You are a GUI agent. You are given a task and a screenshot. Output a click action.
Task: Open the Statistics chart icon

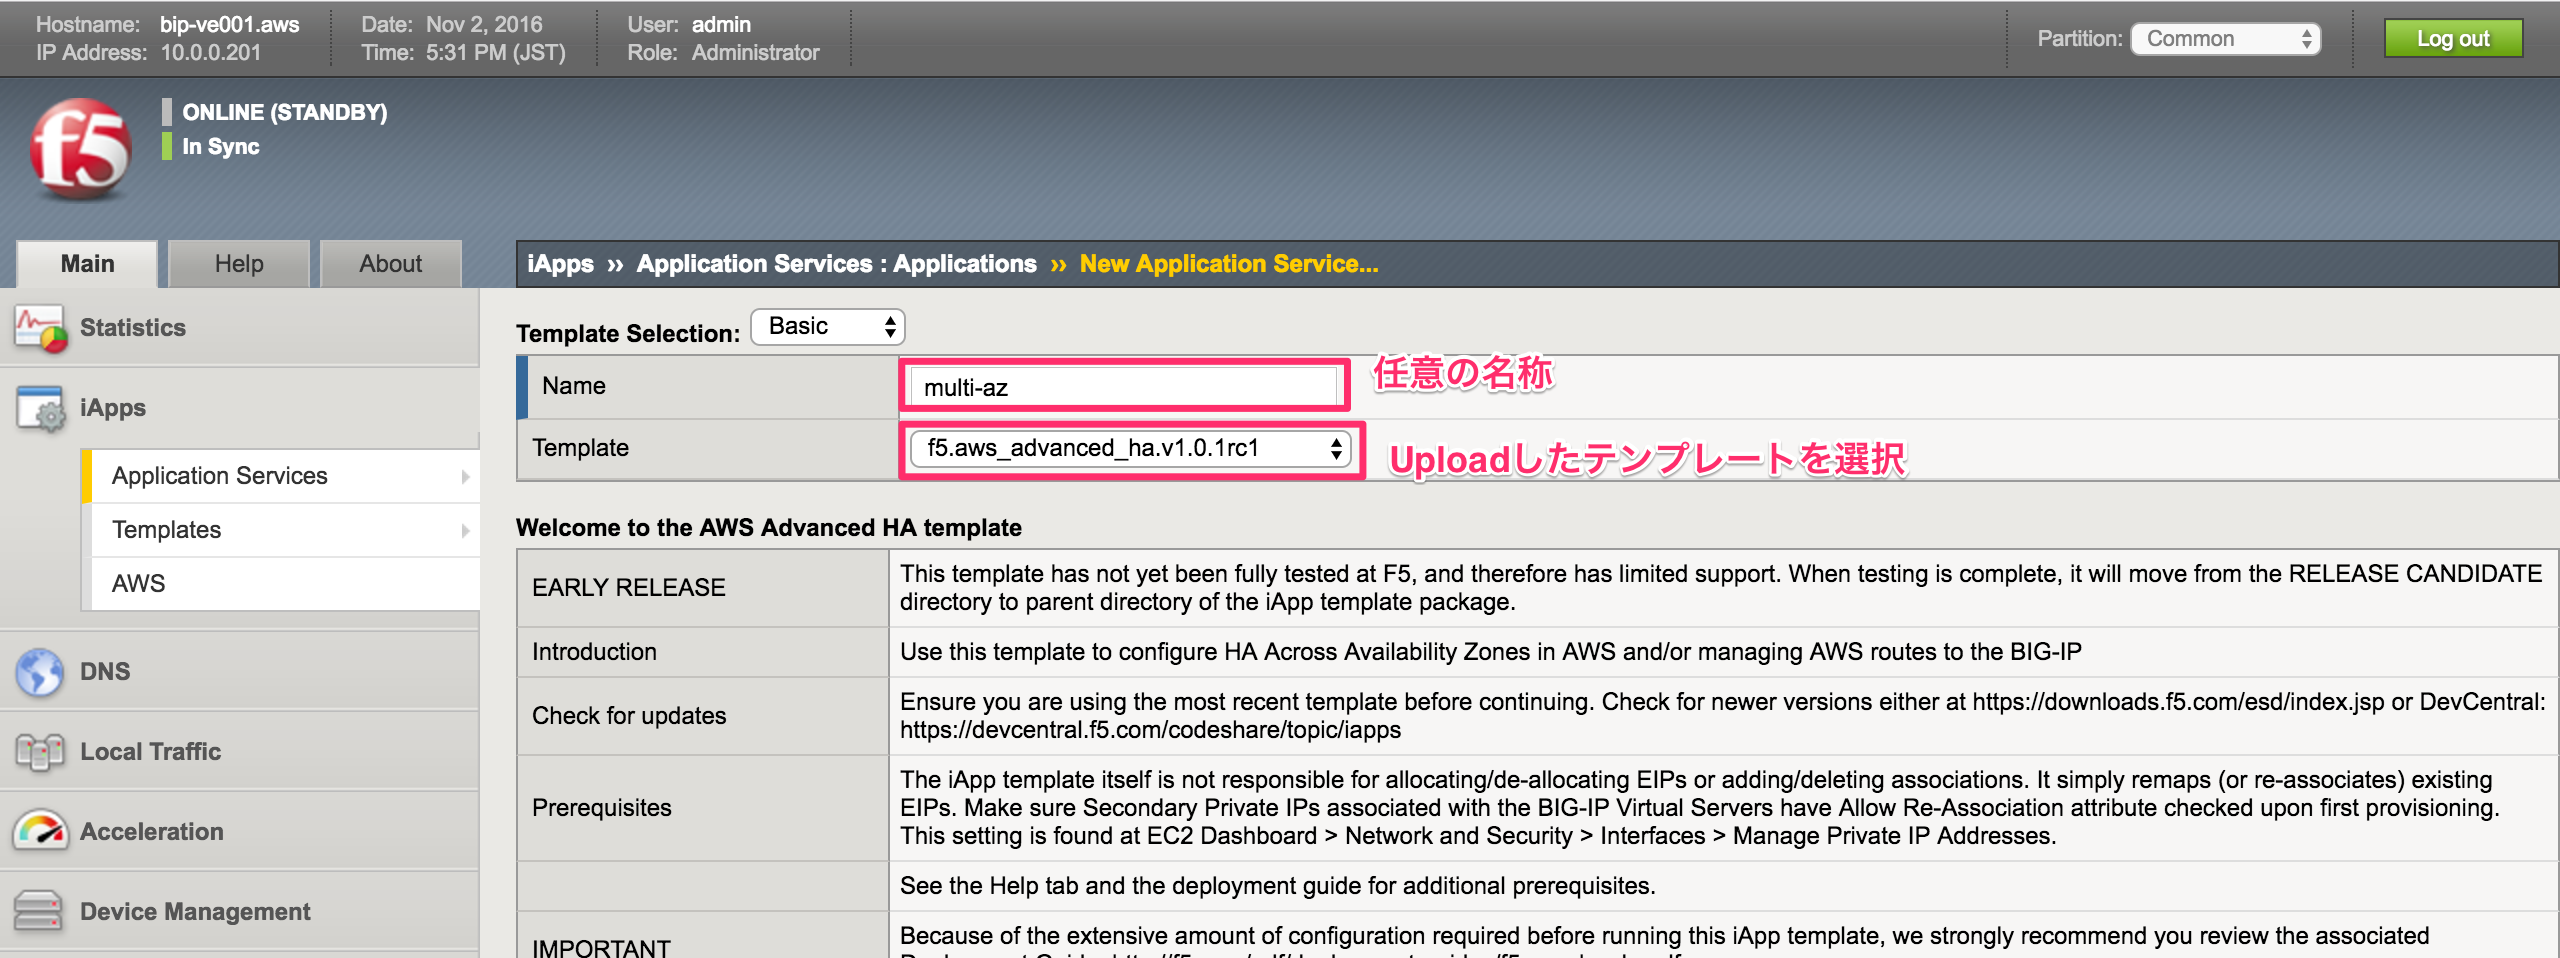41,329
